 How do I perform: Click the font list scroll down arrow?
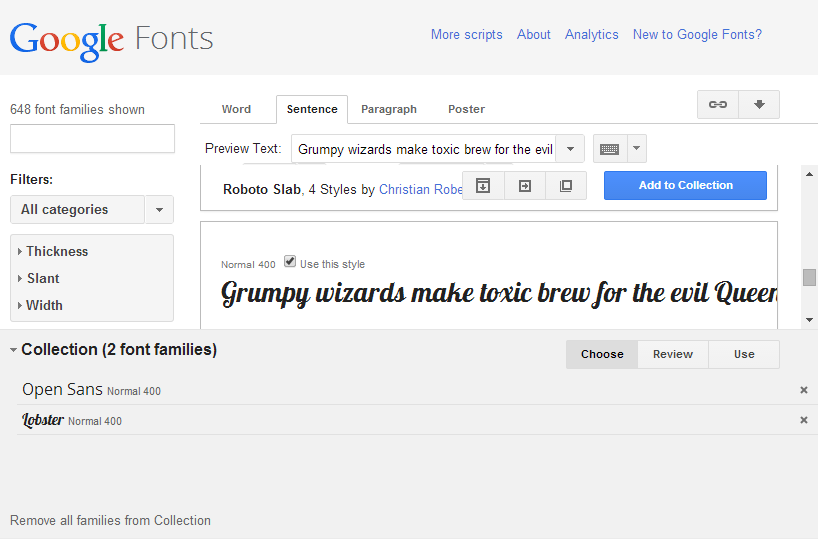[809, 320]
